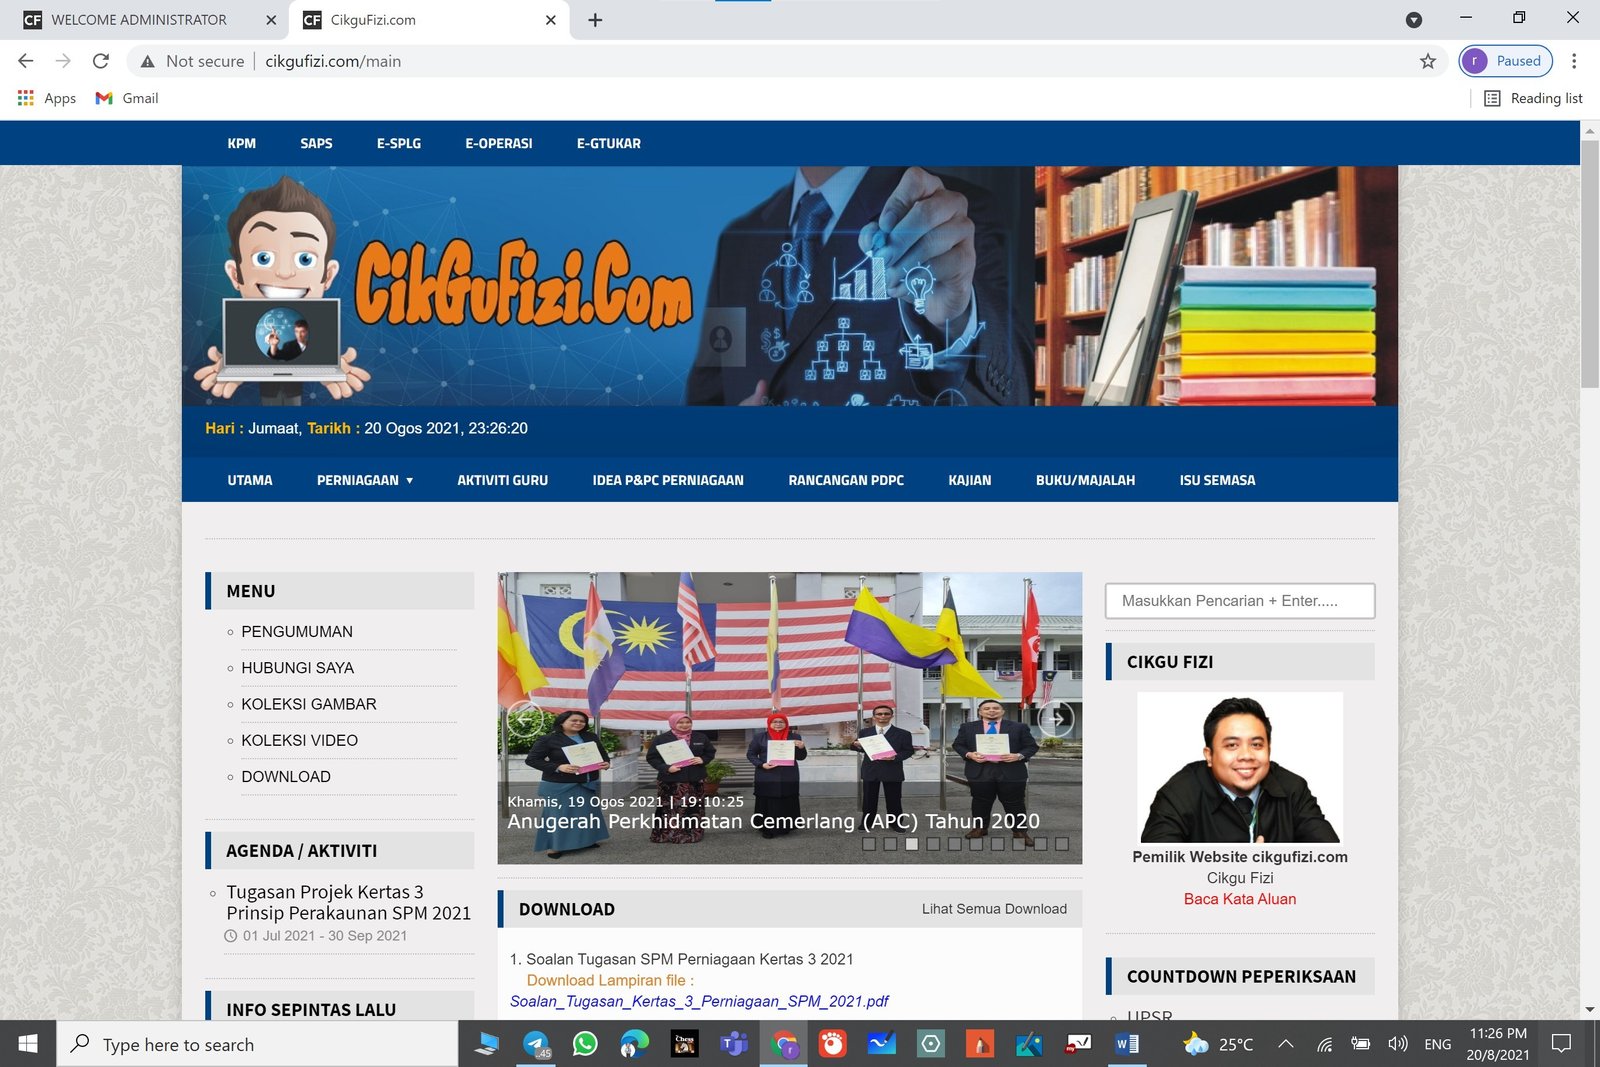Open the Reading list

coord(1533,98)
